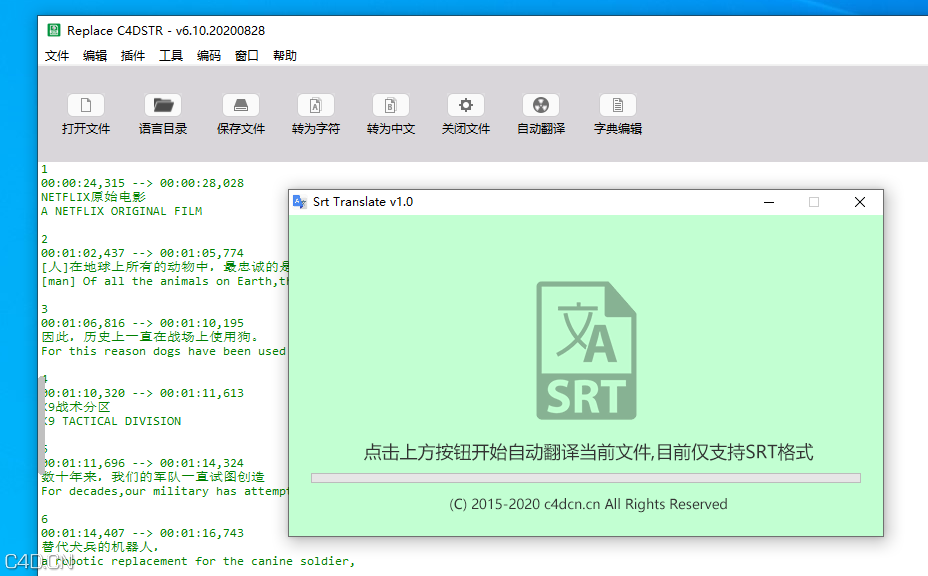Open the 编辑 menu
Screen dimensions: 928x576
tap(95, 55)
